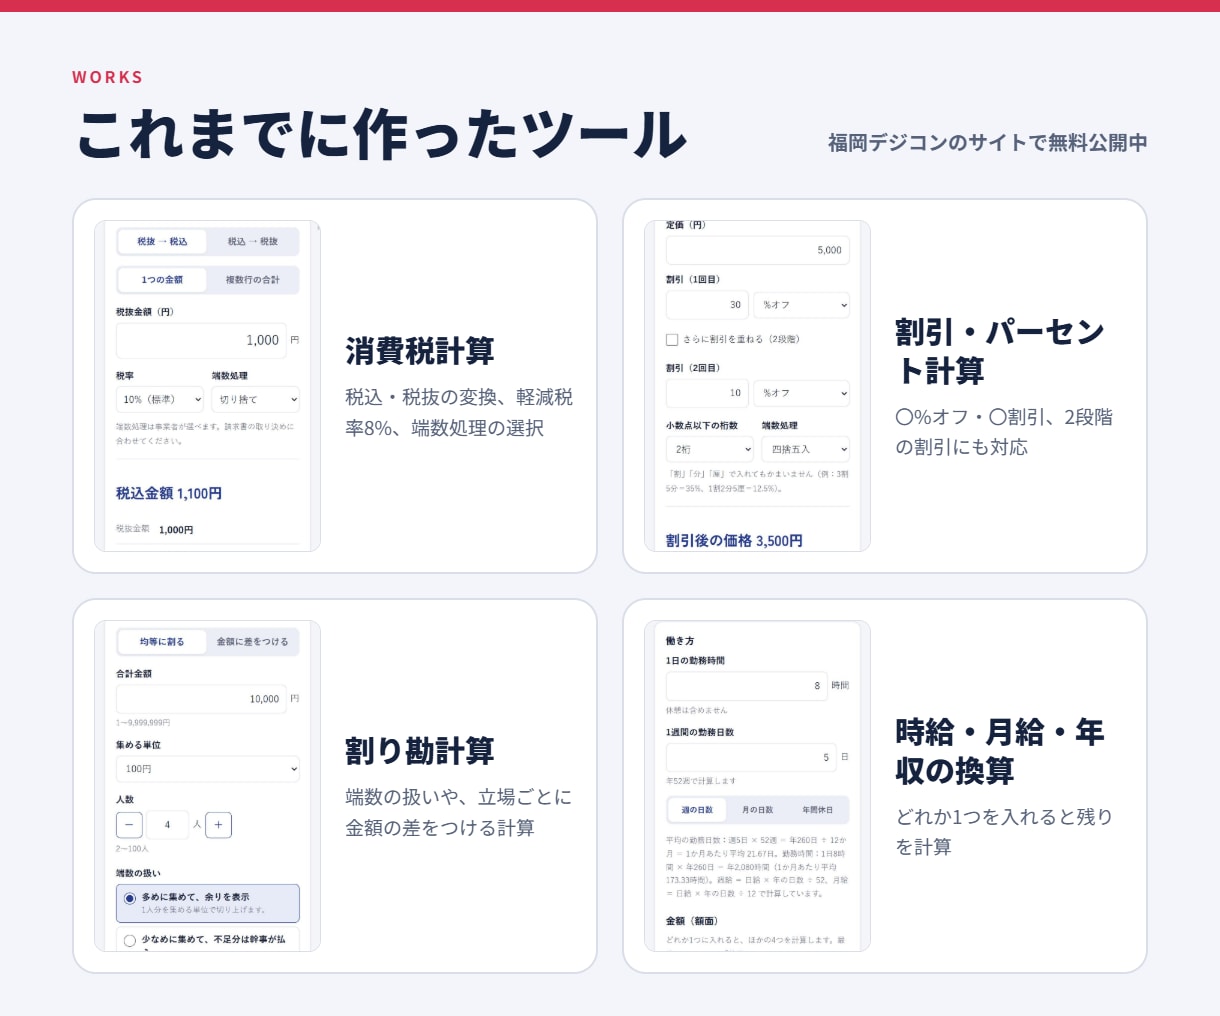Click the 人数 field showing 4
1220x1016 pixels.
(x=167, y=825)
